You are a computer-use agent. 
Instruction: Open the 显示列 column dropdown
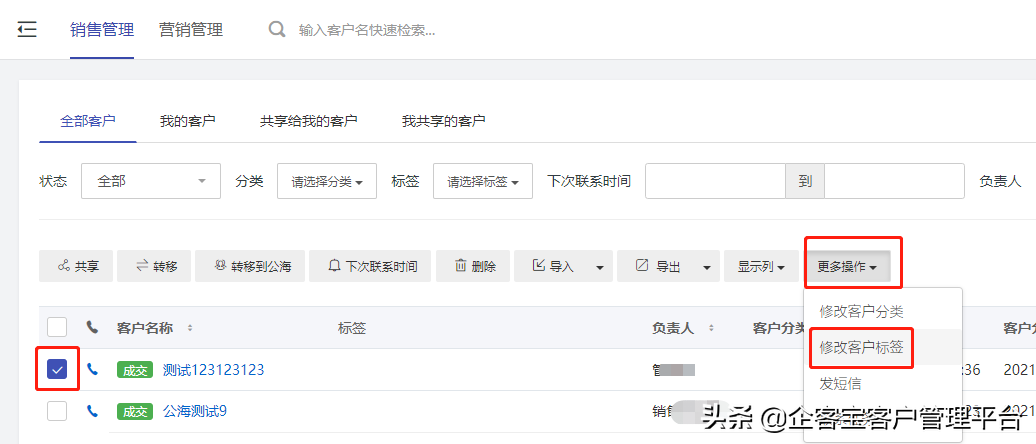tap(761, 266)
